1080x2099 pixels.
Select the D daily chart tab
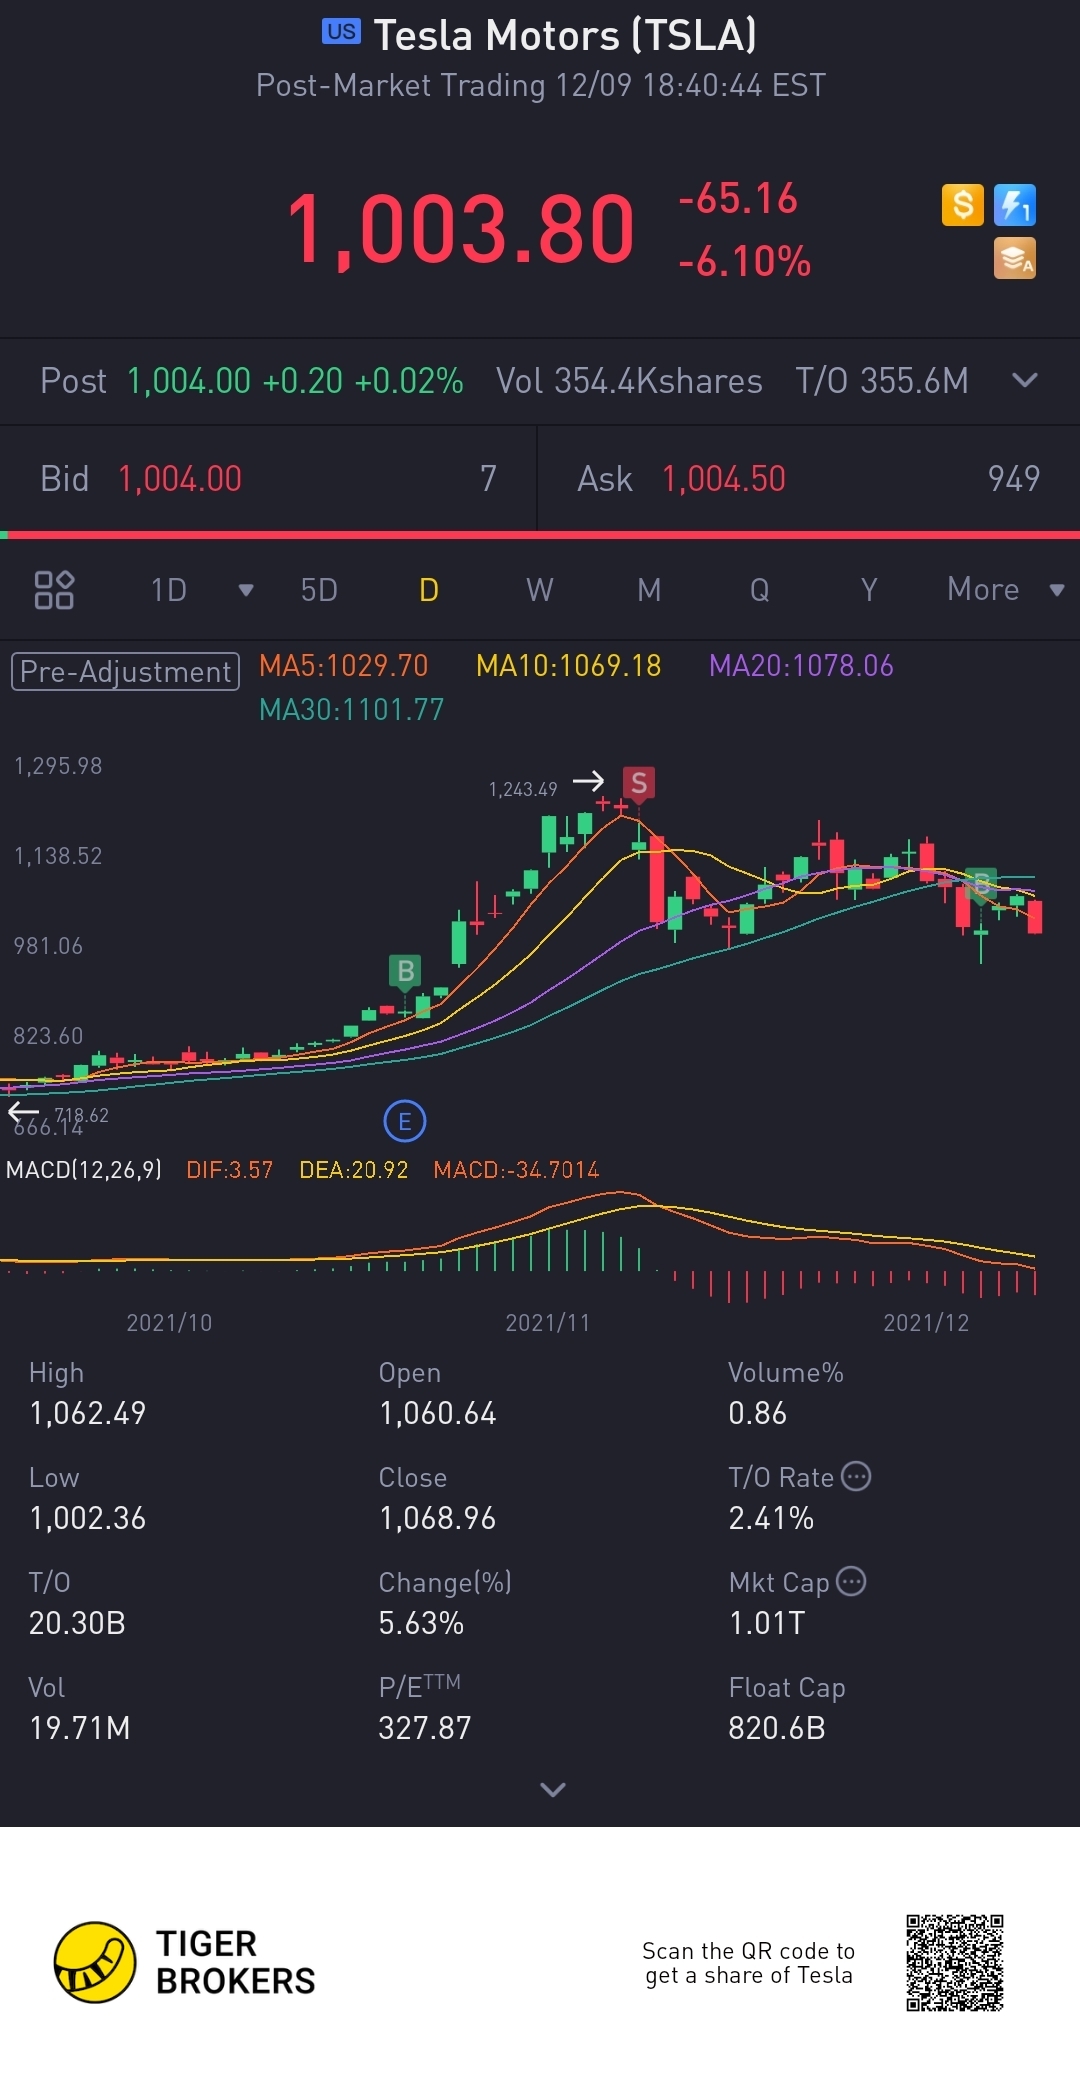tap(429, 590)
